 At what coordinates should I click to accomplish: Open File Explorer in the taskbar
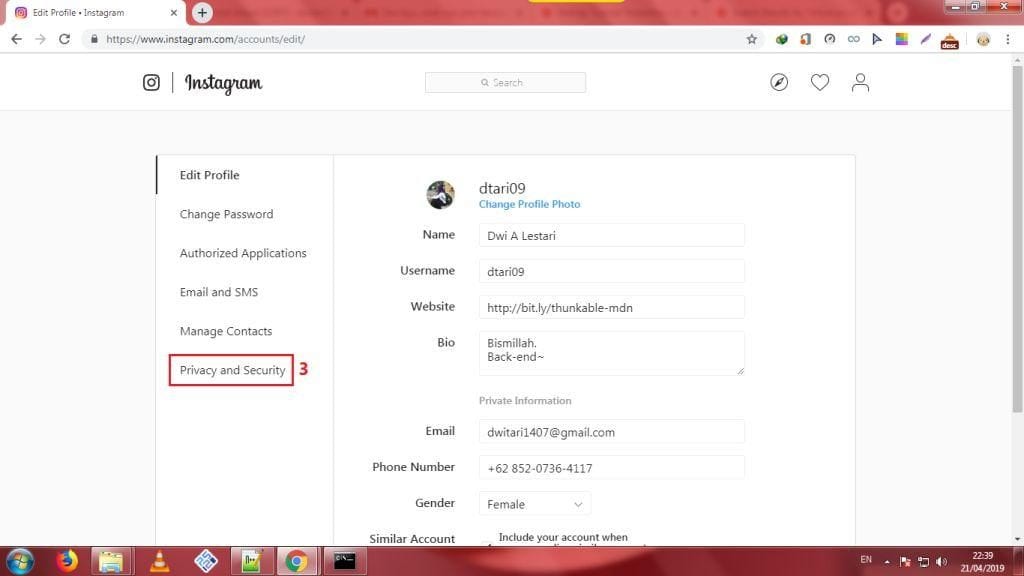[x=111, y=562]
